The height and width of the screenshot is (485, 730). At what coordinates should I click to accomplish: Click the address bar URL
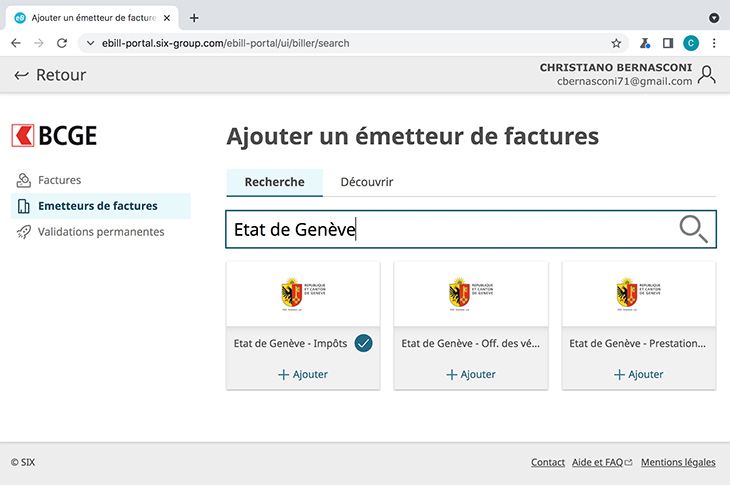[226, 43]
